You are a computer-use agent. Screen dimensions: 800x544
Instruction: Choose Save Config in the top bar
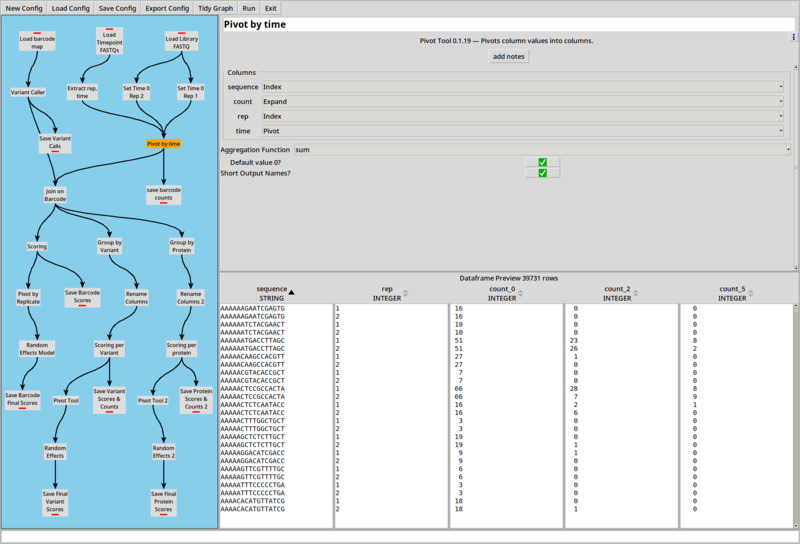pyautogui.click(x=117, y=8)
